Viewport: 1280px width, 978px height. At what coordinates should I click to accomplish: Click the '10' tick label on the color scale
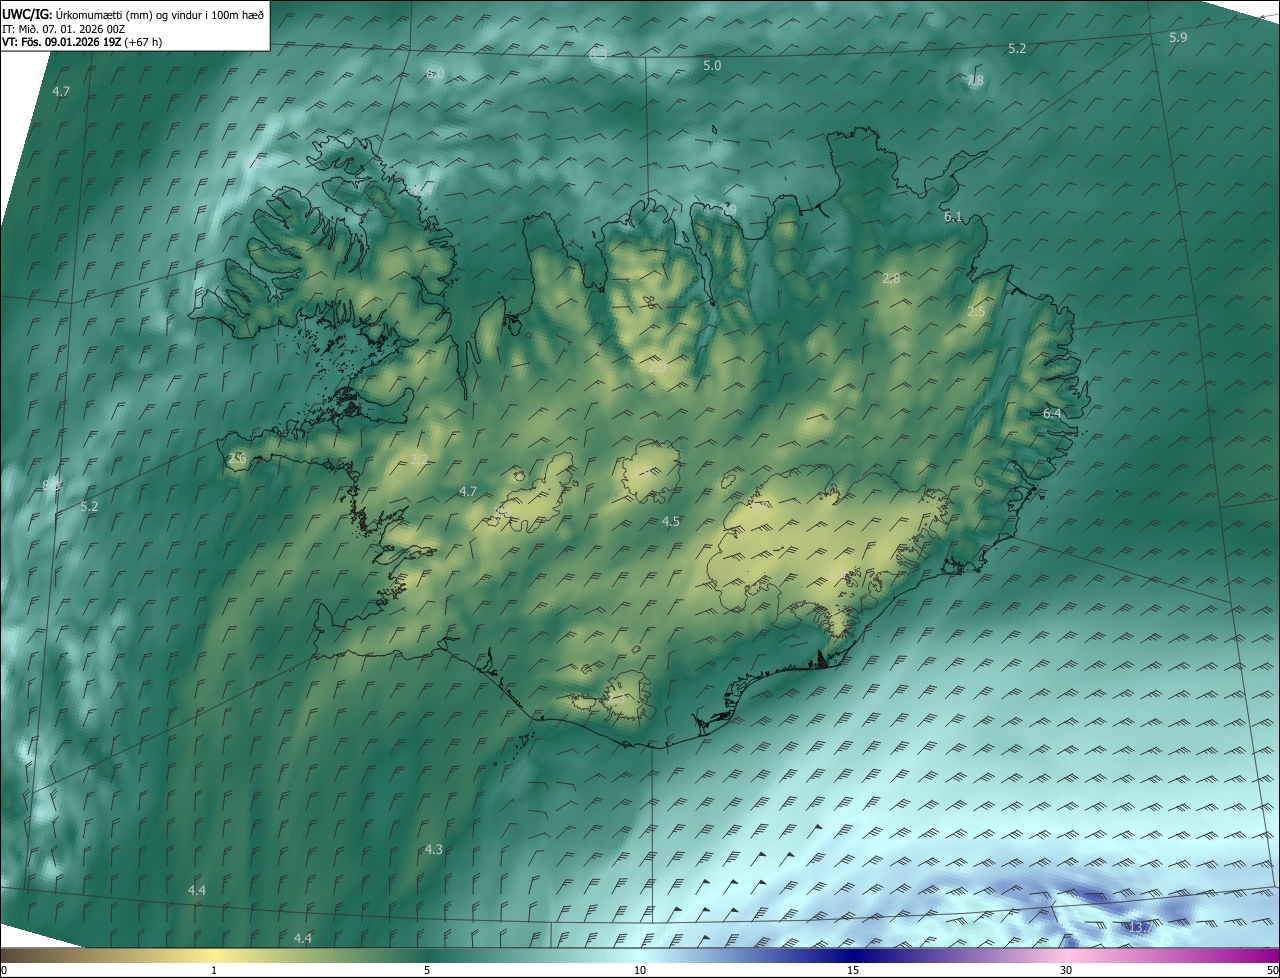[640, 970]
